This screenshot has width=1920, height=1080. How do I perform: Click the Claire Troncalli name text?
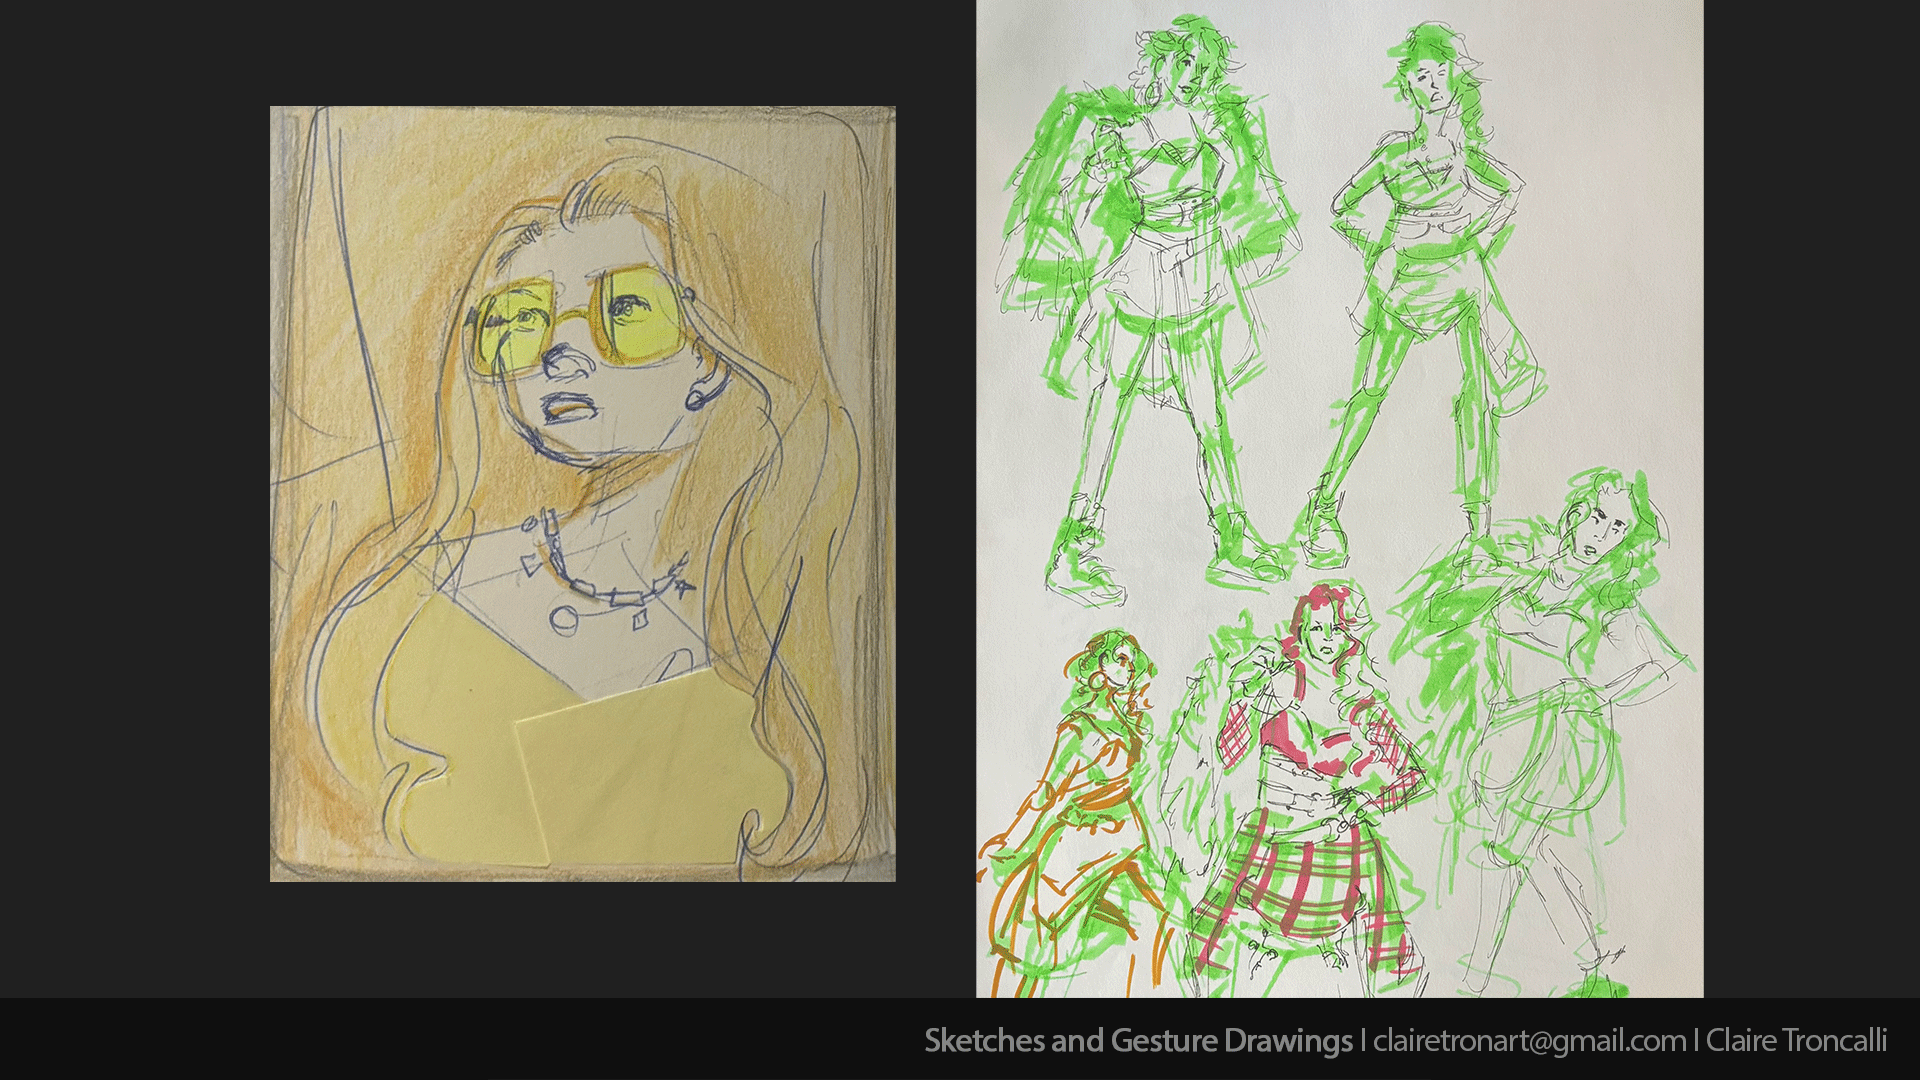tap(1796, 1041)
